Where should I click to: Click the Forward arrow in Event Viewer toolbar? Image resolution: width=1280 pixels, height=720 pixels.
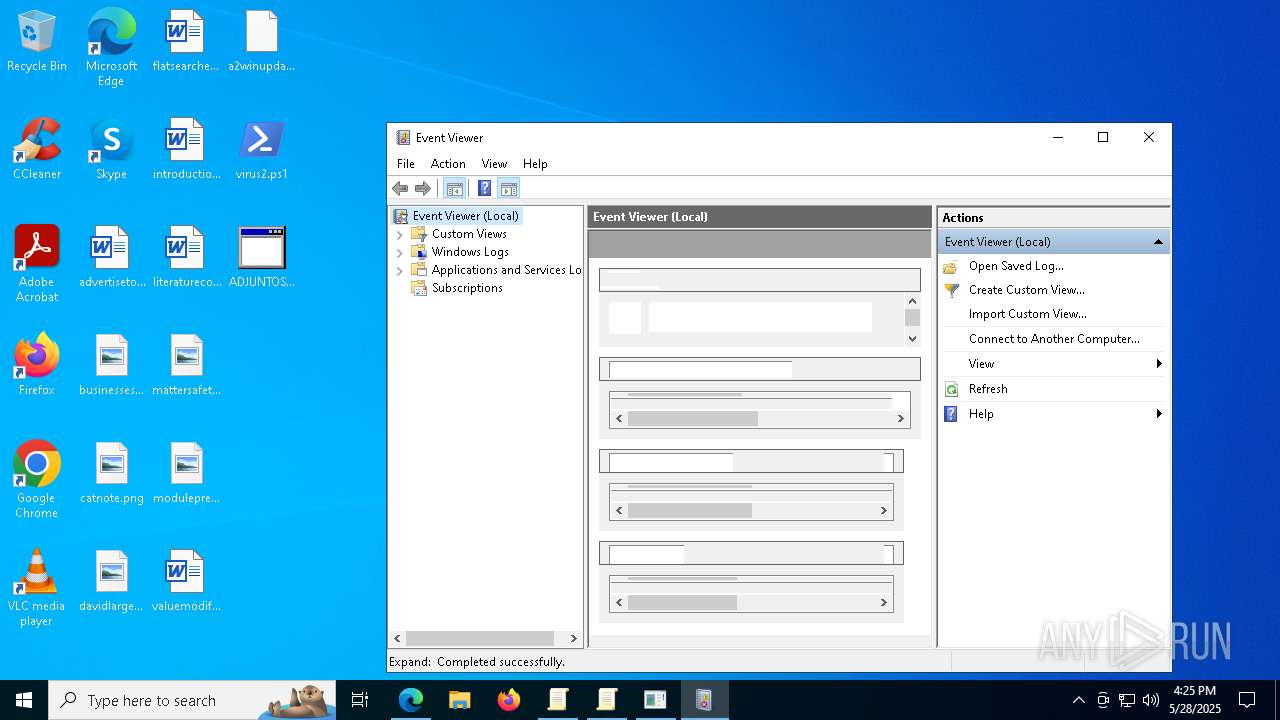coord(423,188)
